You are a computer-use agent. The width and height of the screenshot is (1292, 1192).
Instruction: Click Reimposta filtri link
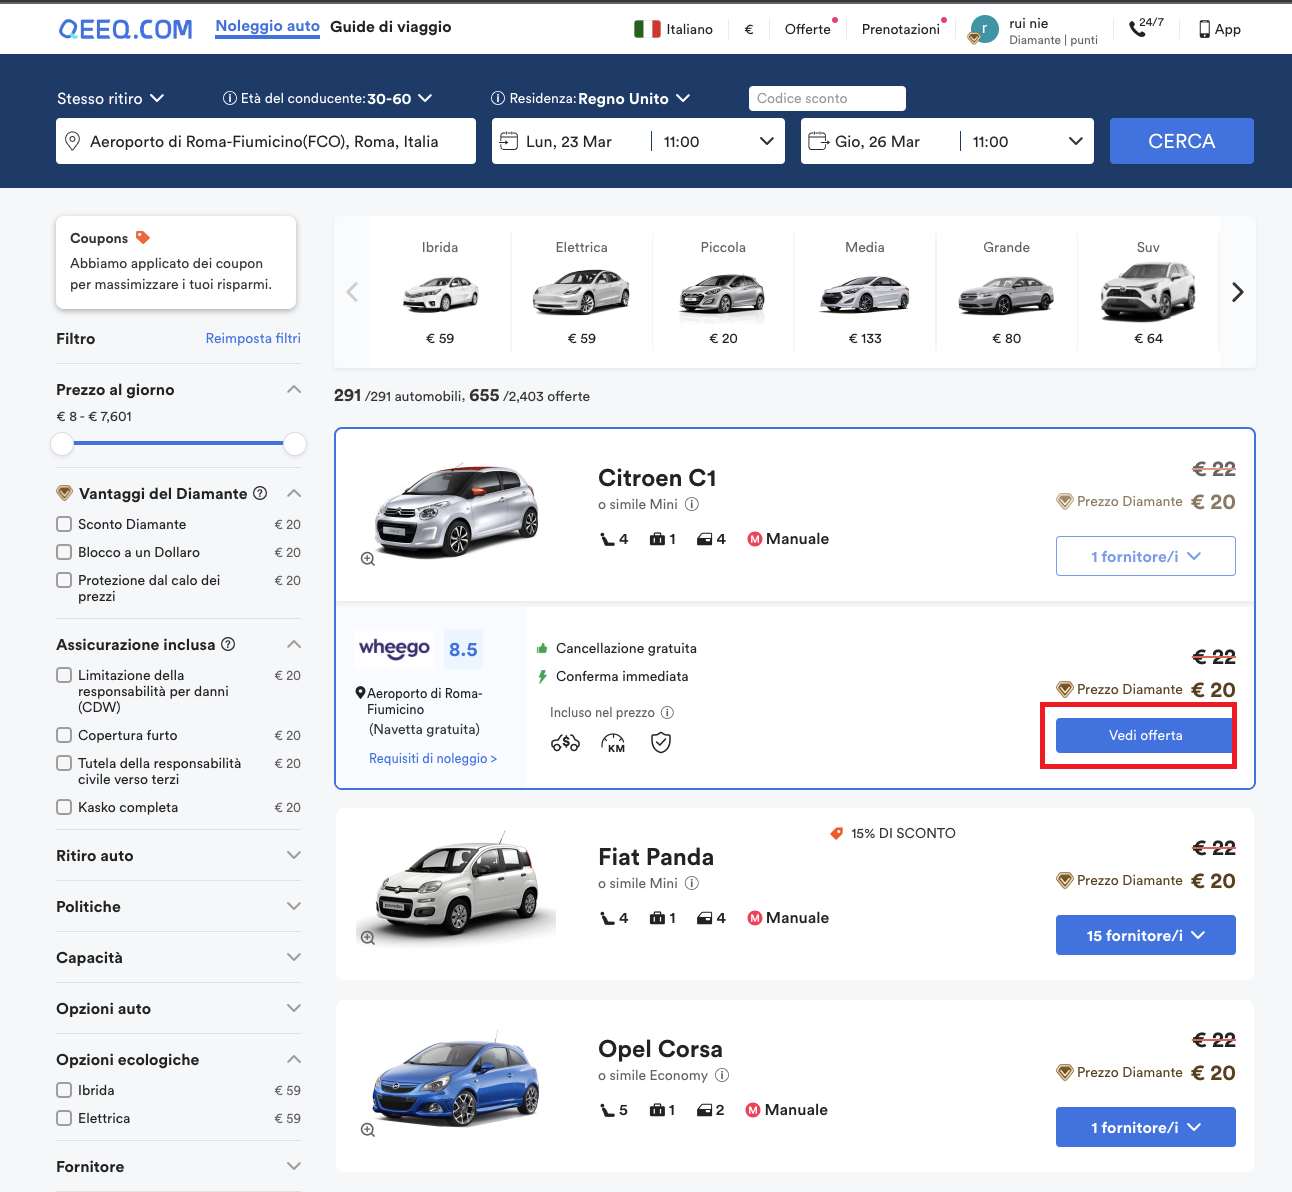coord(253,338)
